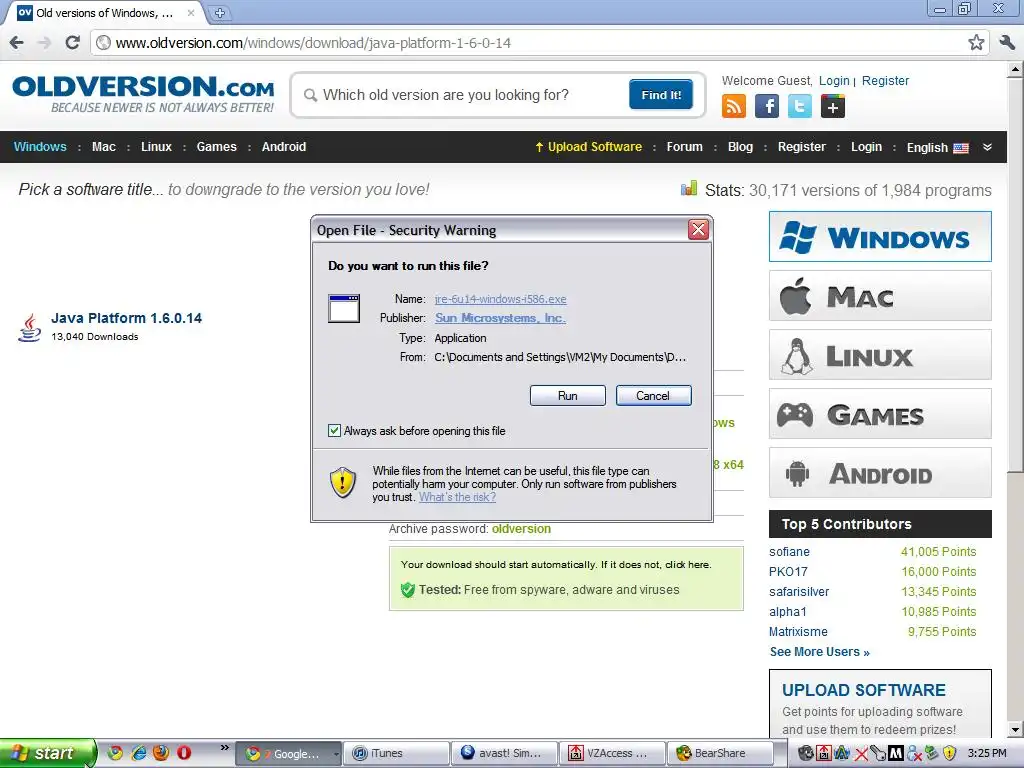Click the Find It! button
This screenshot has width=1024, height=768.
pyautogui.click(x=661, y=95)
